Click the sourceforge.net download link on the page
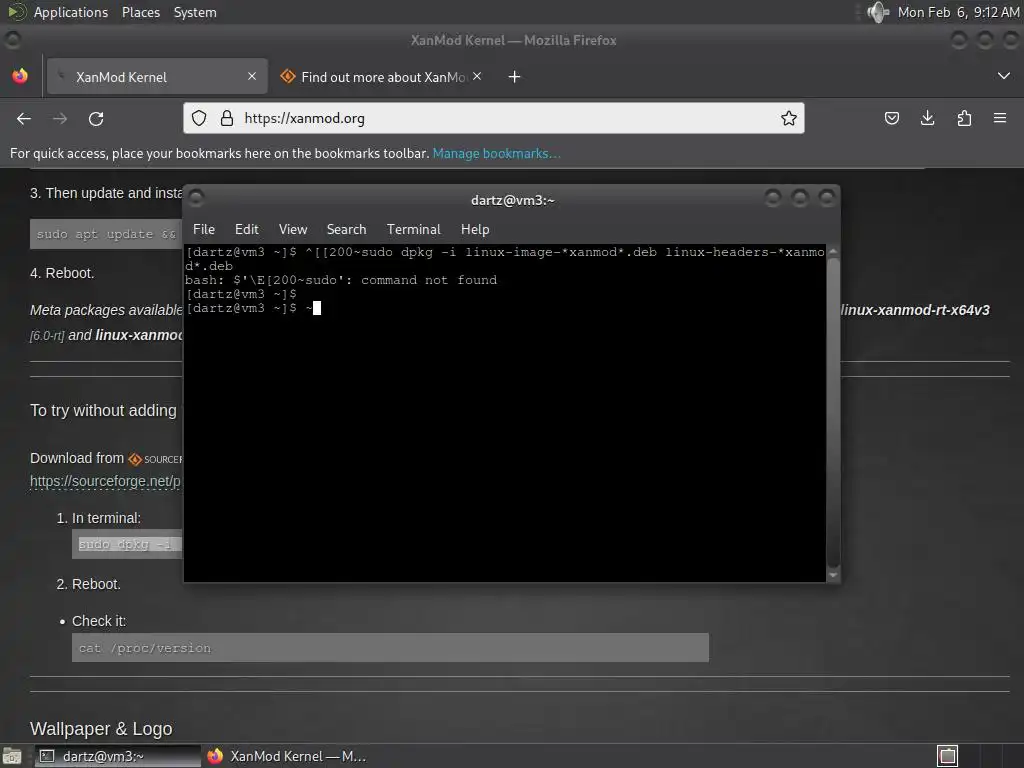 coord(105,481)
